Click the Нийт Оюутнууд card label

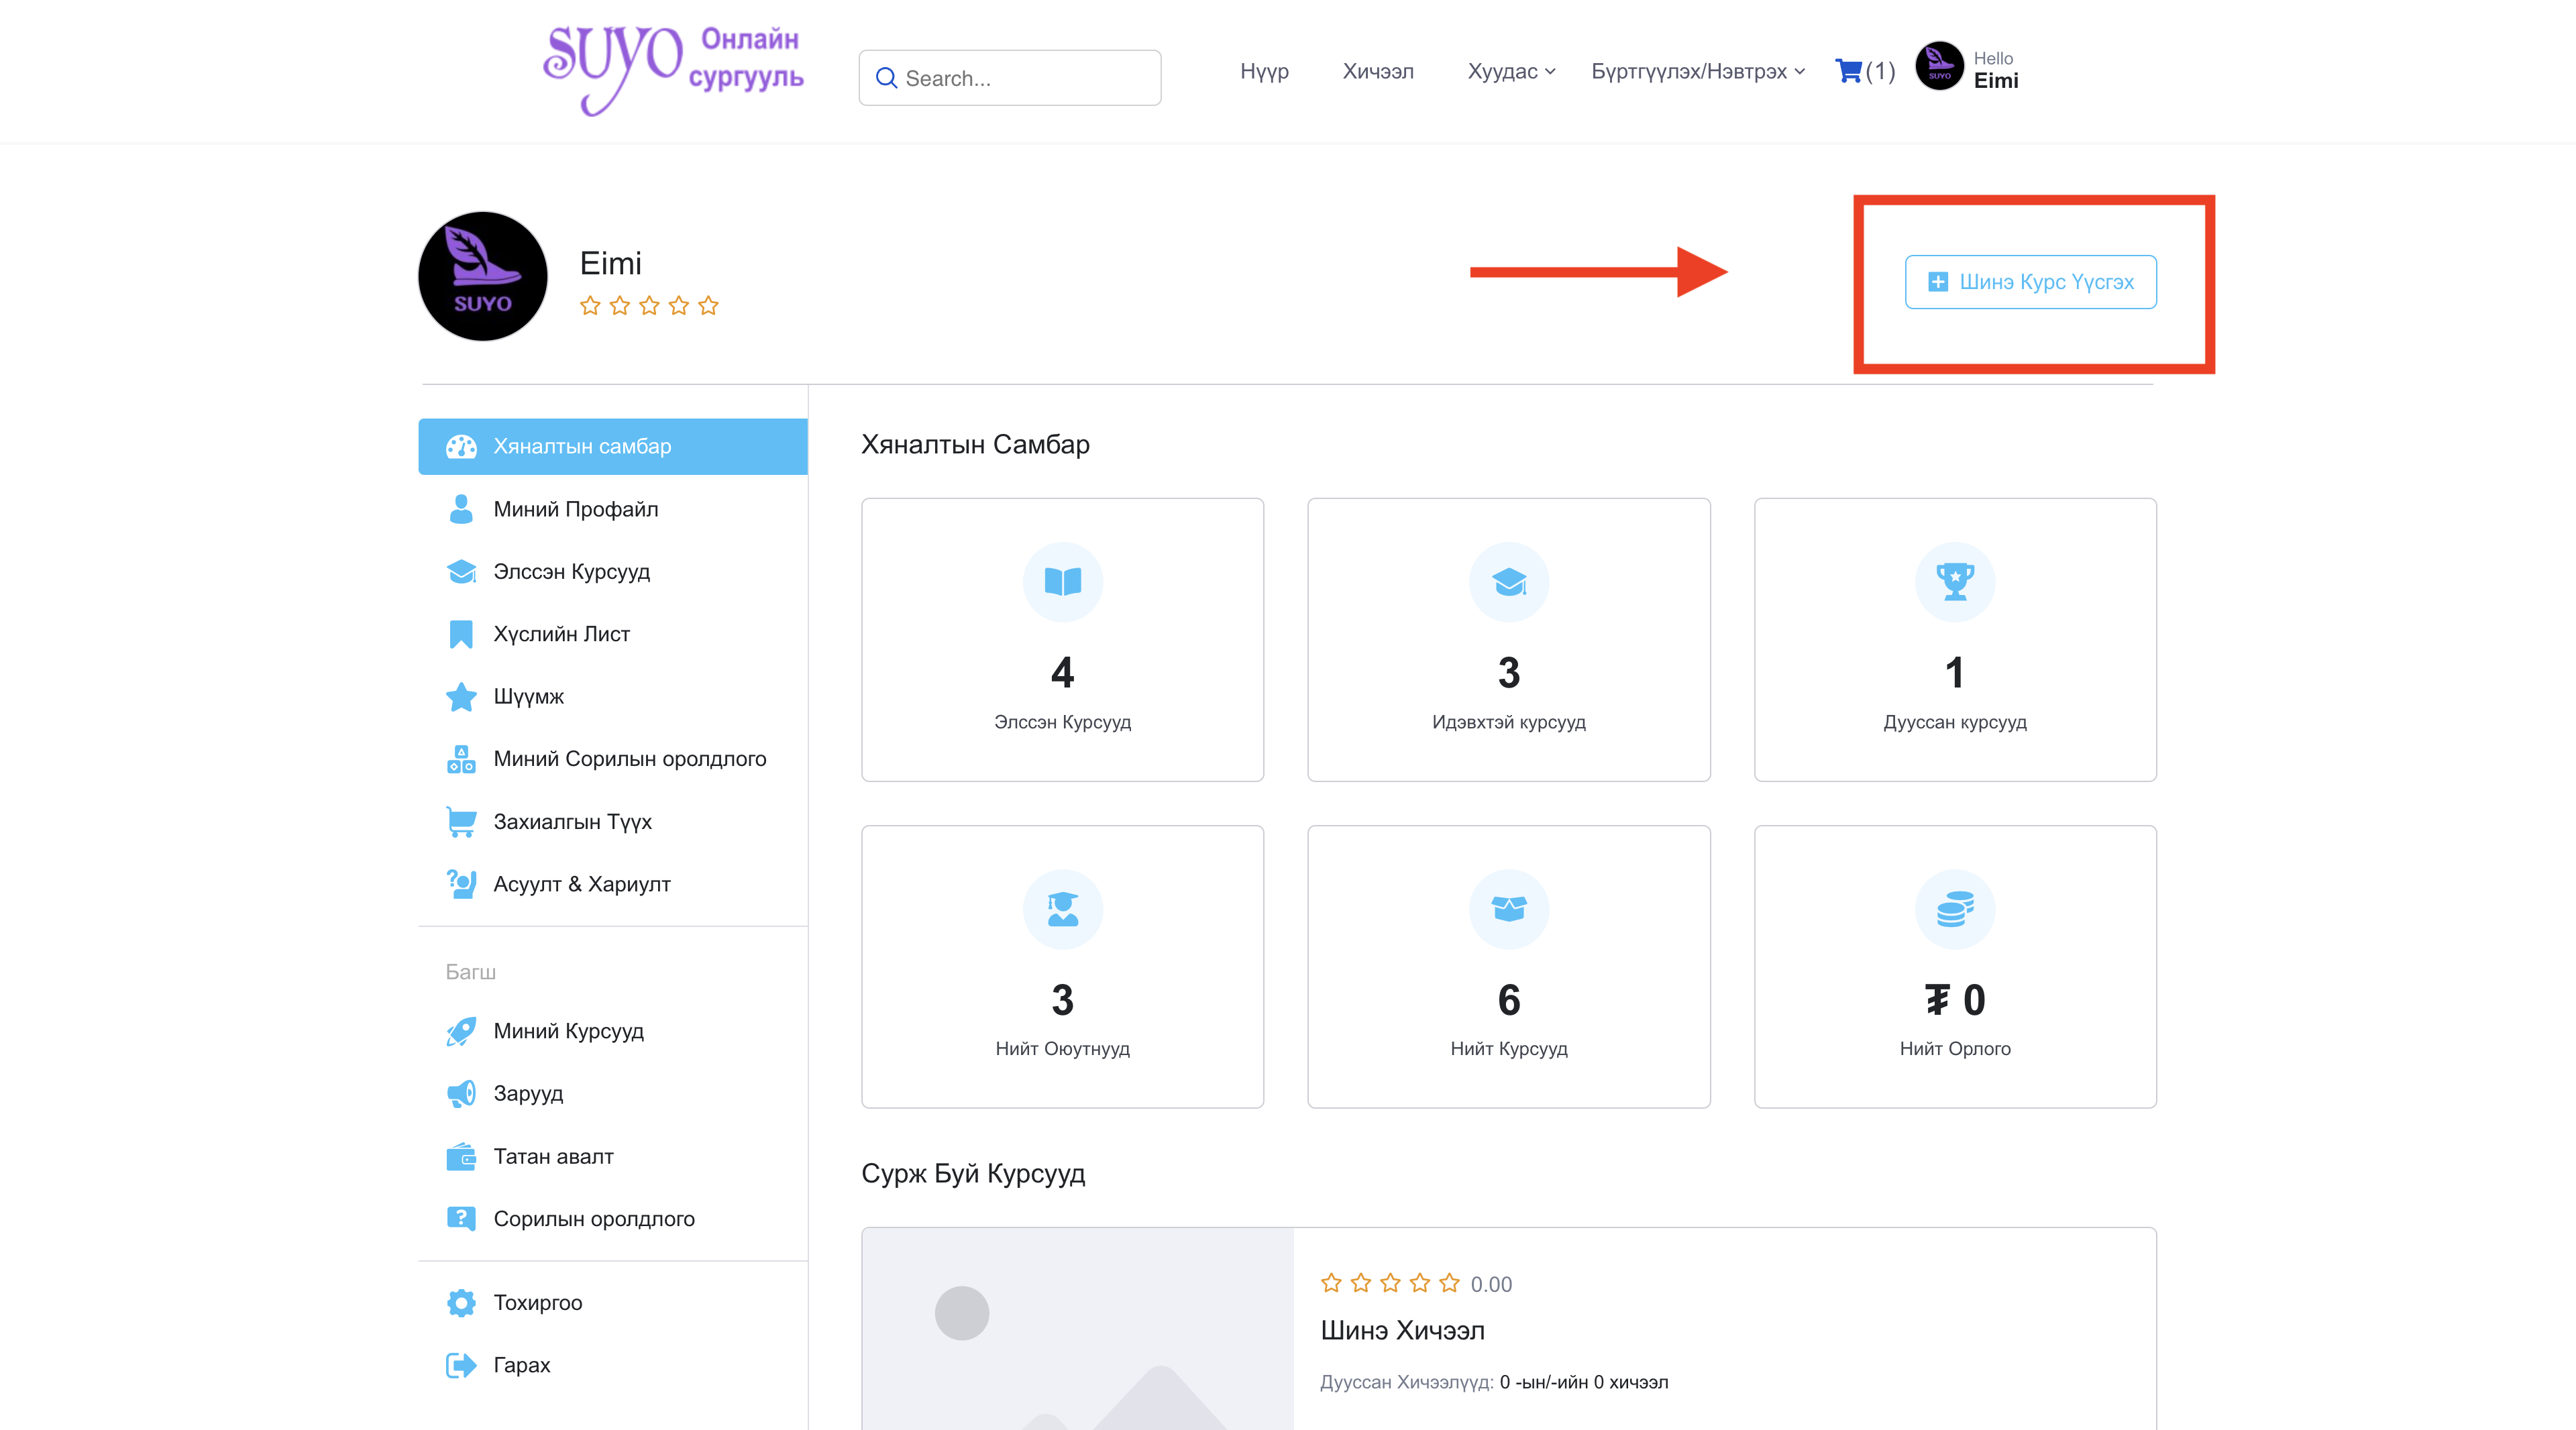coord(1062,1049)
